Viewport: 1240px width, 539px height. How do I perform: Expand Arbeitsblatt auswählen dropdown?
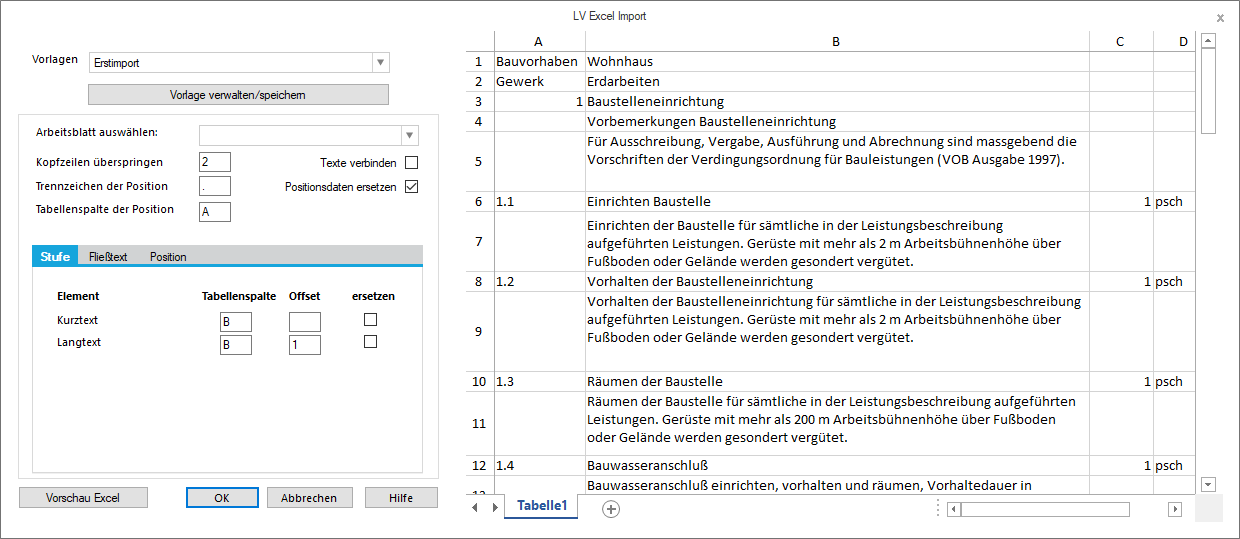point(409,135)
